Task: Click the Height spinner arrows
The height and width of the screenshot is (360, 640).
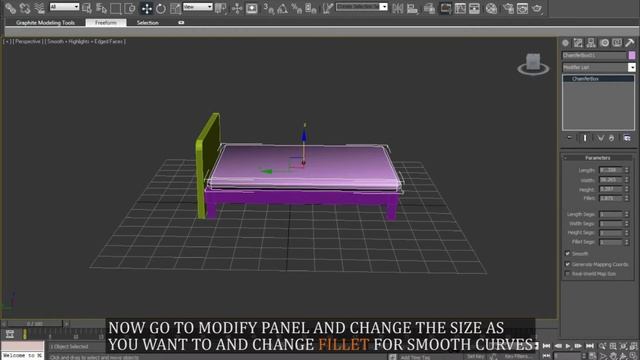Action: (x=627, y=189)
